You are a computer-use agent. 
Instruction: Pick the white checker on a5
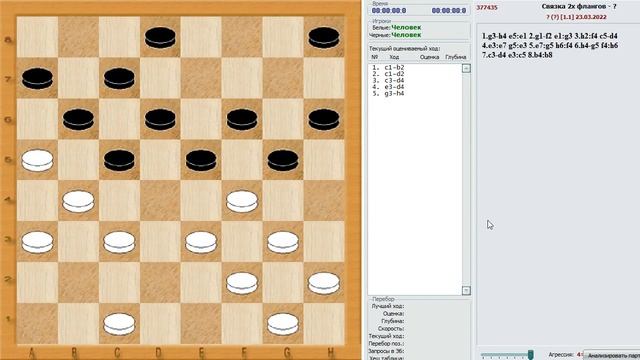[x=37, y=160]
